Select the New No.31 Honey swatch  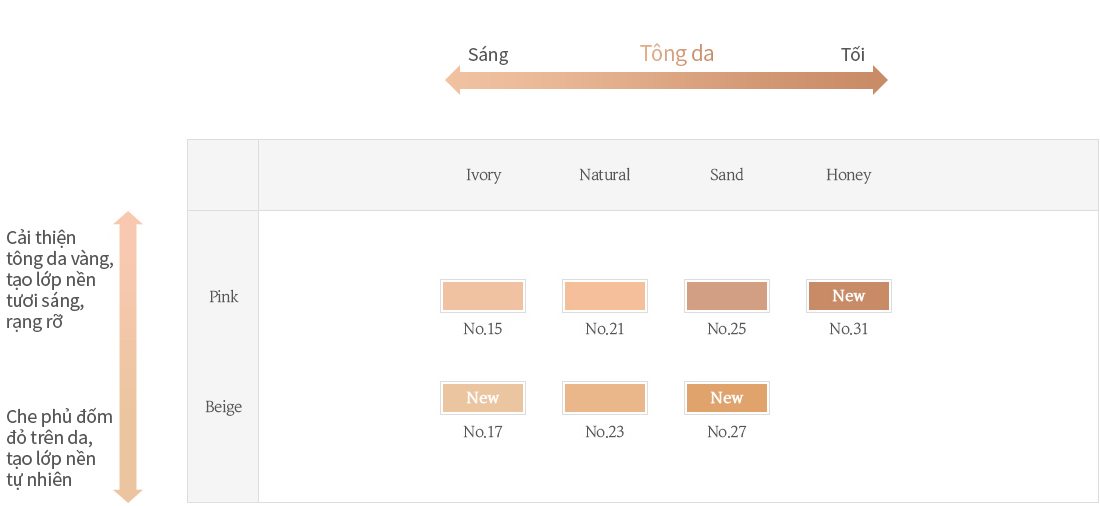(849, 296)
